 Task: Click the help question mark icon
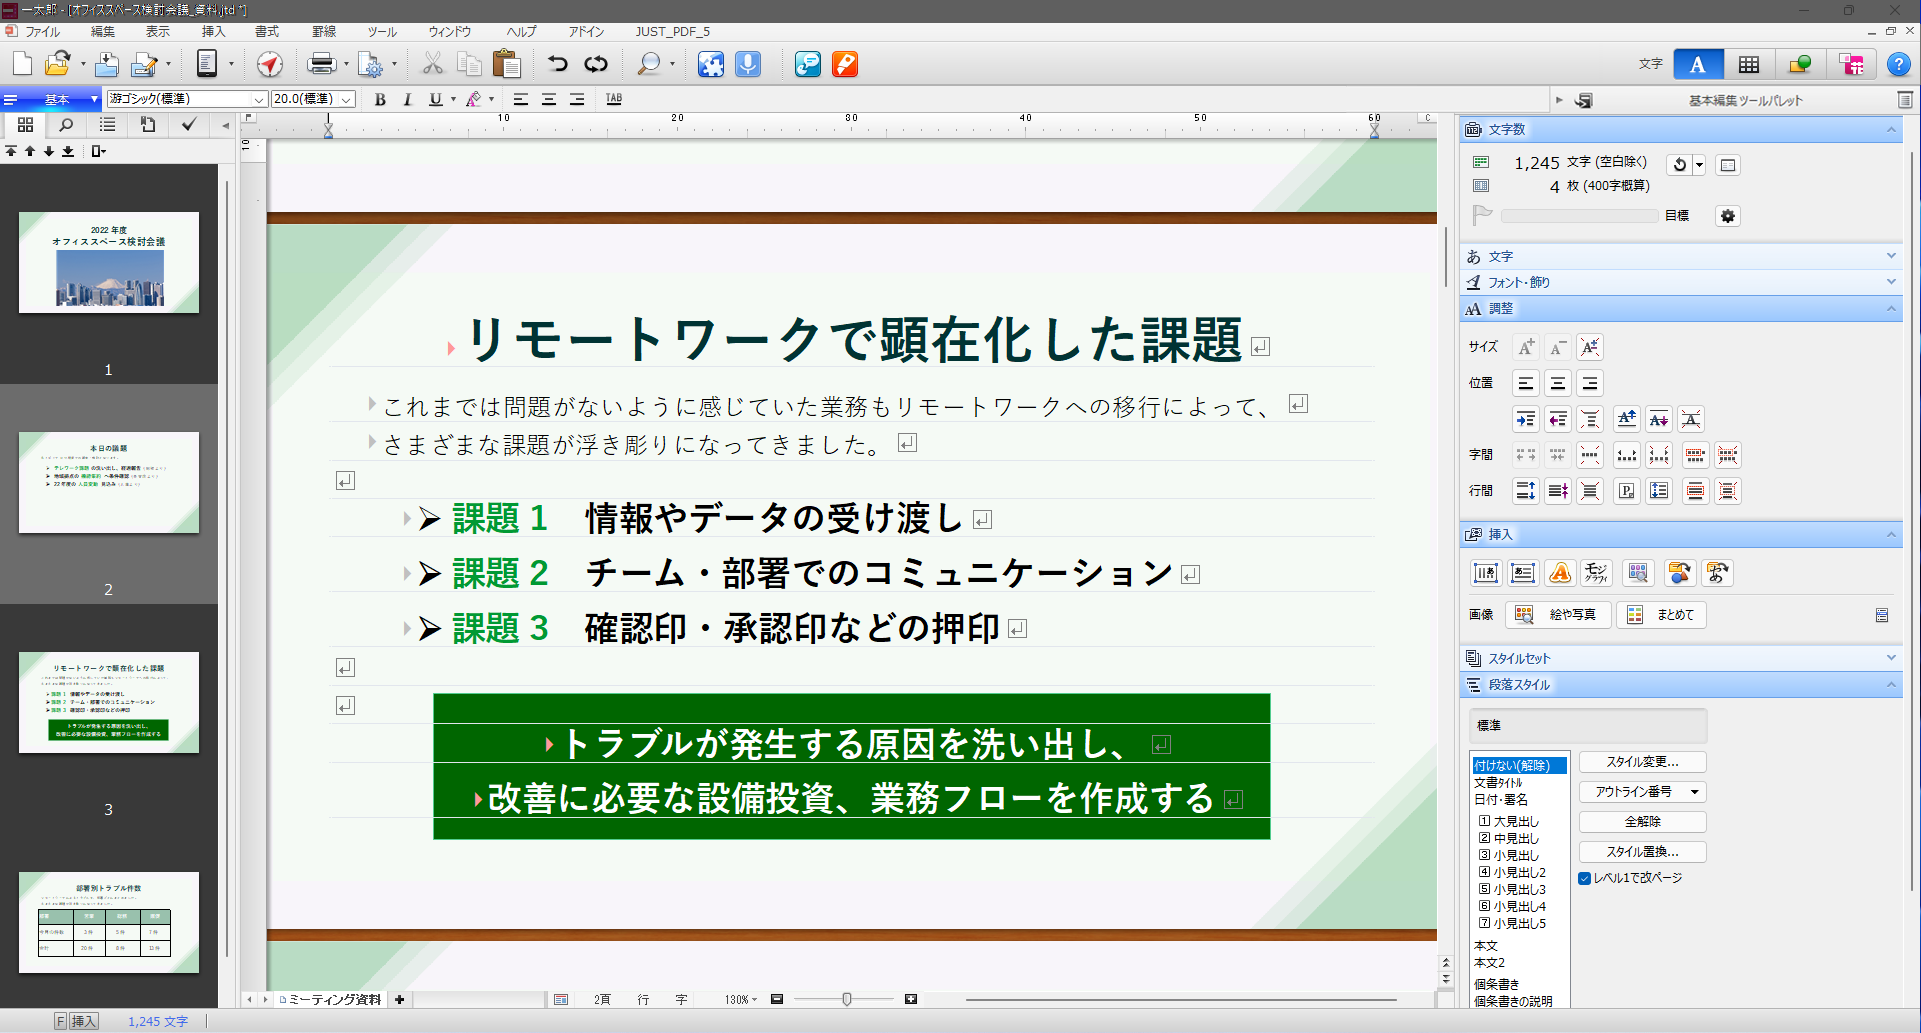(1897, 65)
